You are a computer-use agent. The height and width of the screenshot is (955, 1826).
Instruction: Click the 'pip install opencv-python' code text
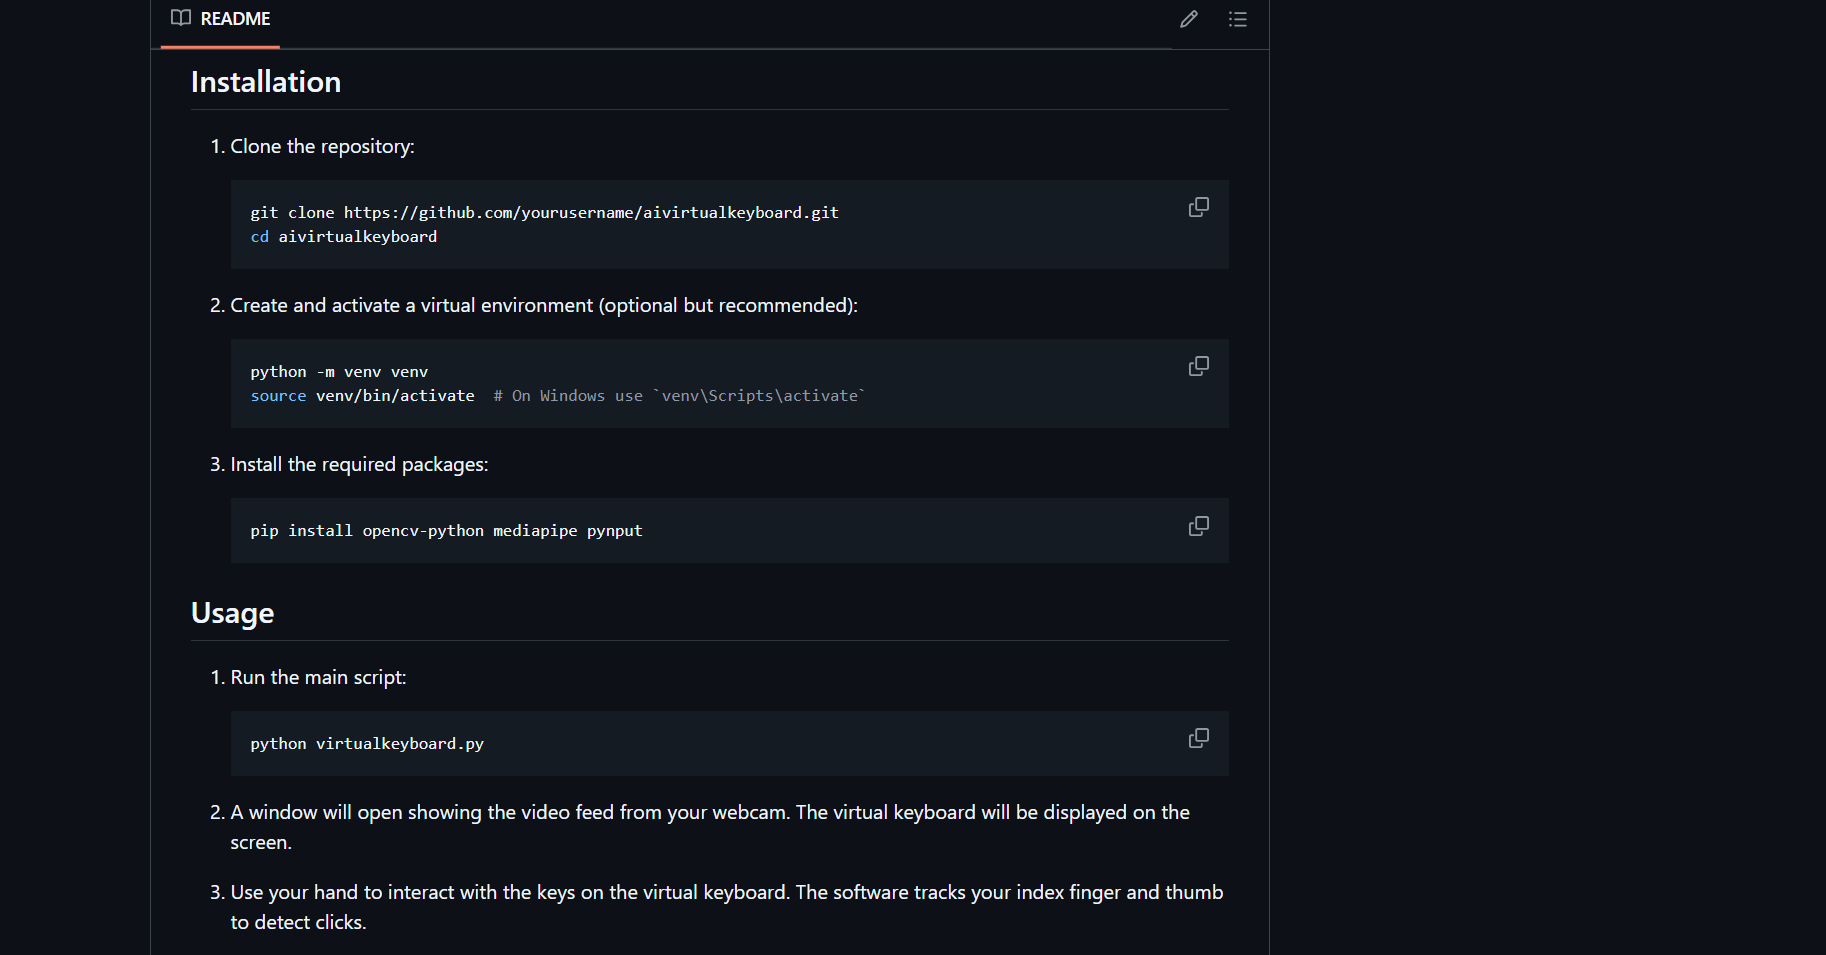point(367,531)
